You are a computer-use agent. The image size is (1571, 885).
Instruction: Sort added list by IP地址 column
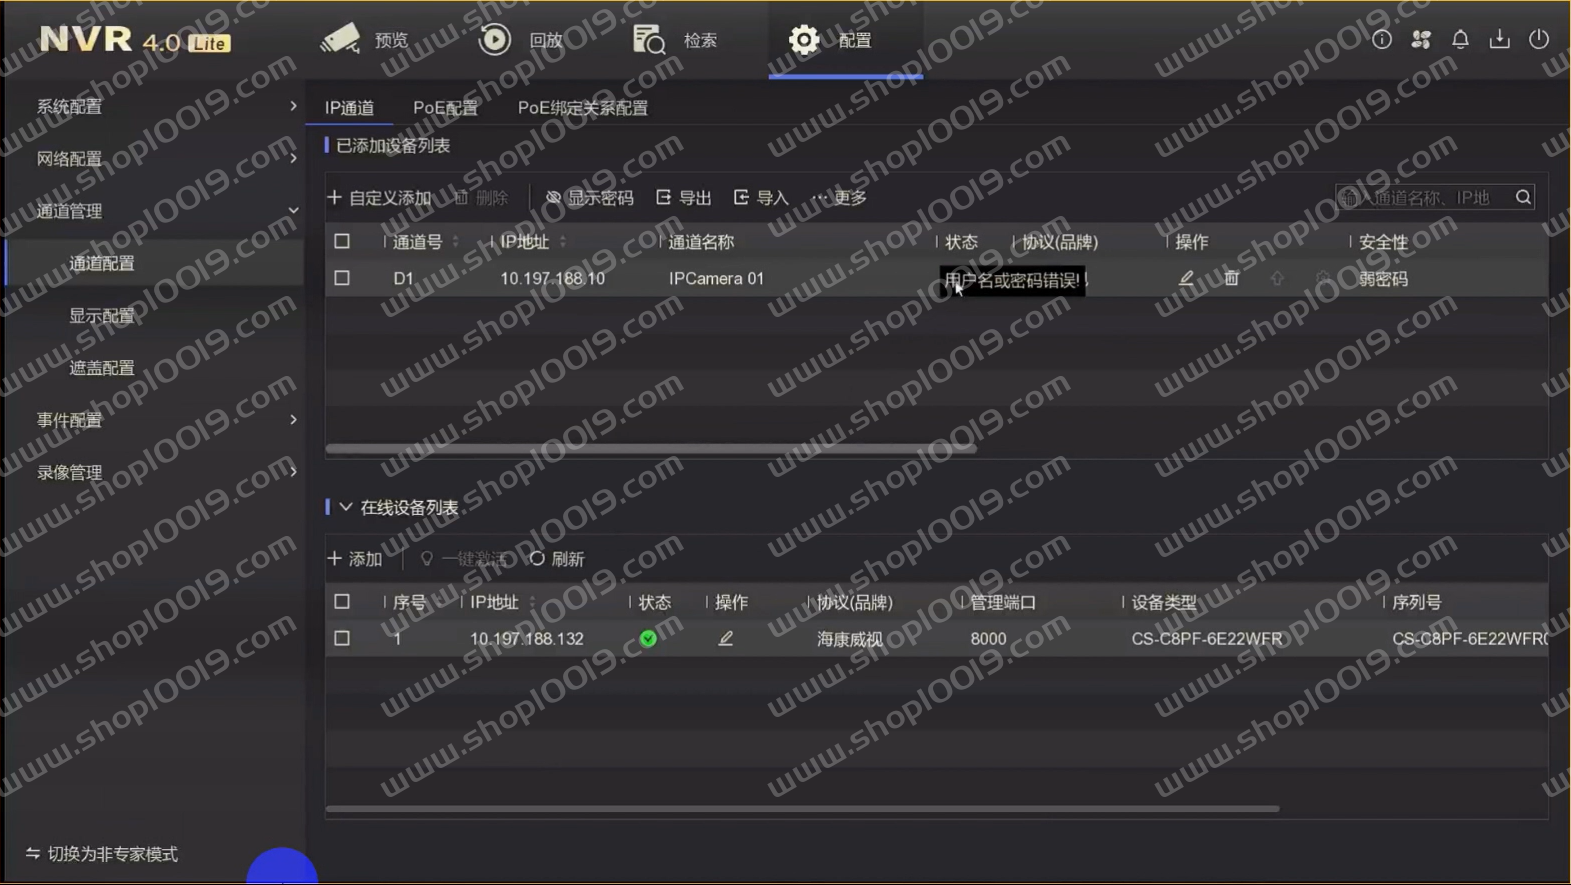[x=563, y=241]
